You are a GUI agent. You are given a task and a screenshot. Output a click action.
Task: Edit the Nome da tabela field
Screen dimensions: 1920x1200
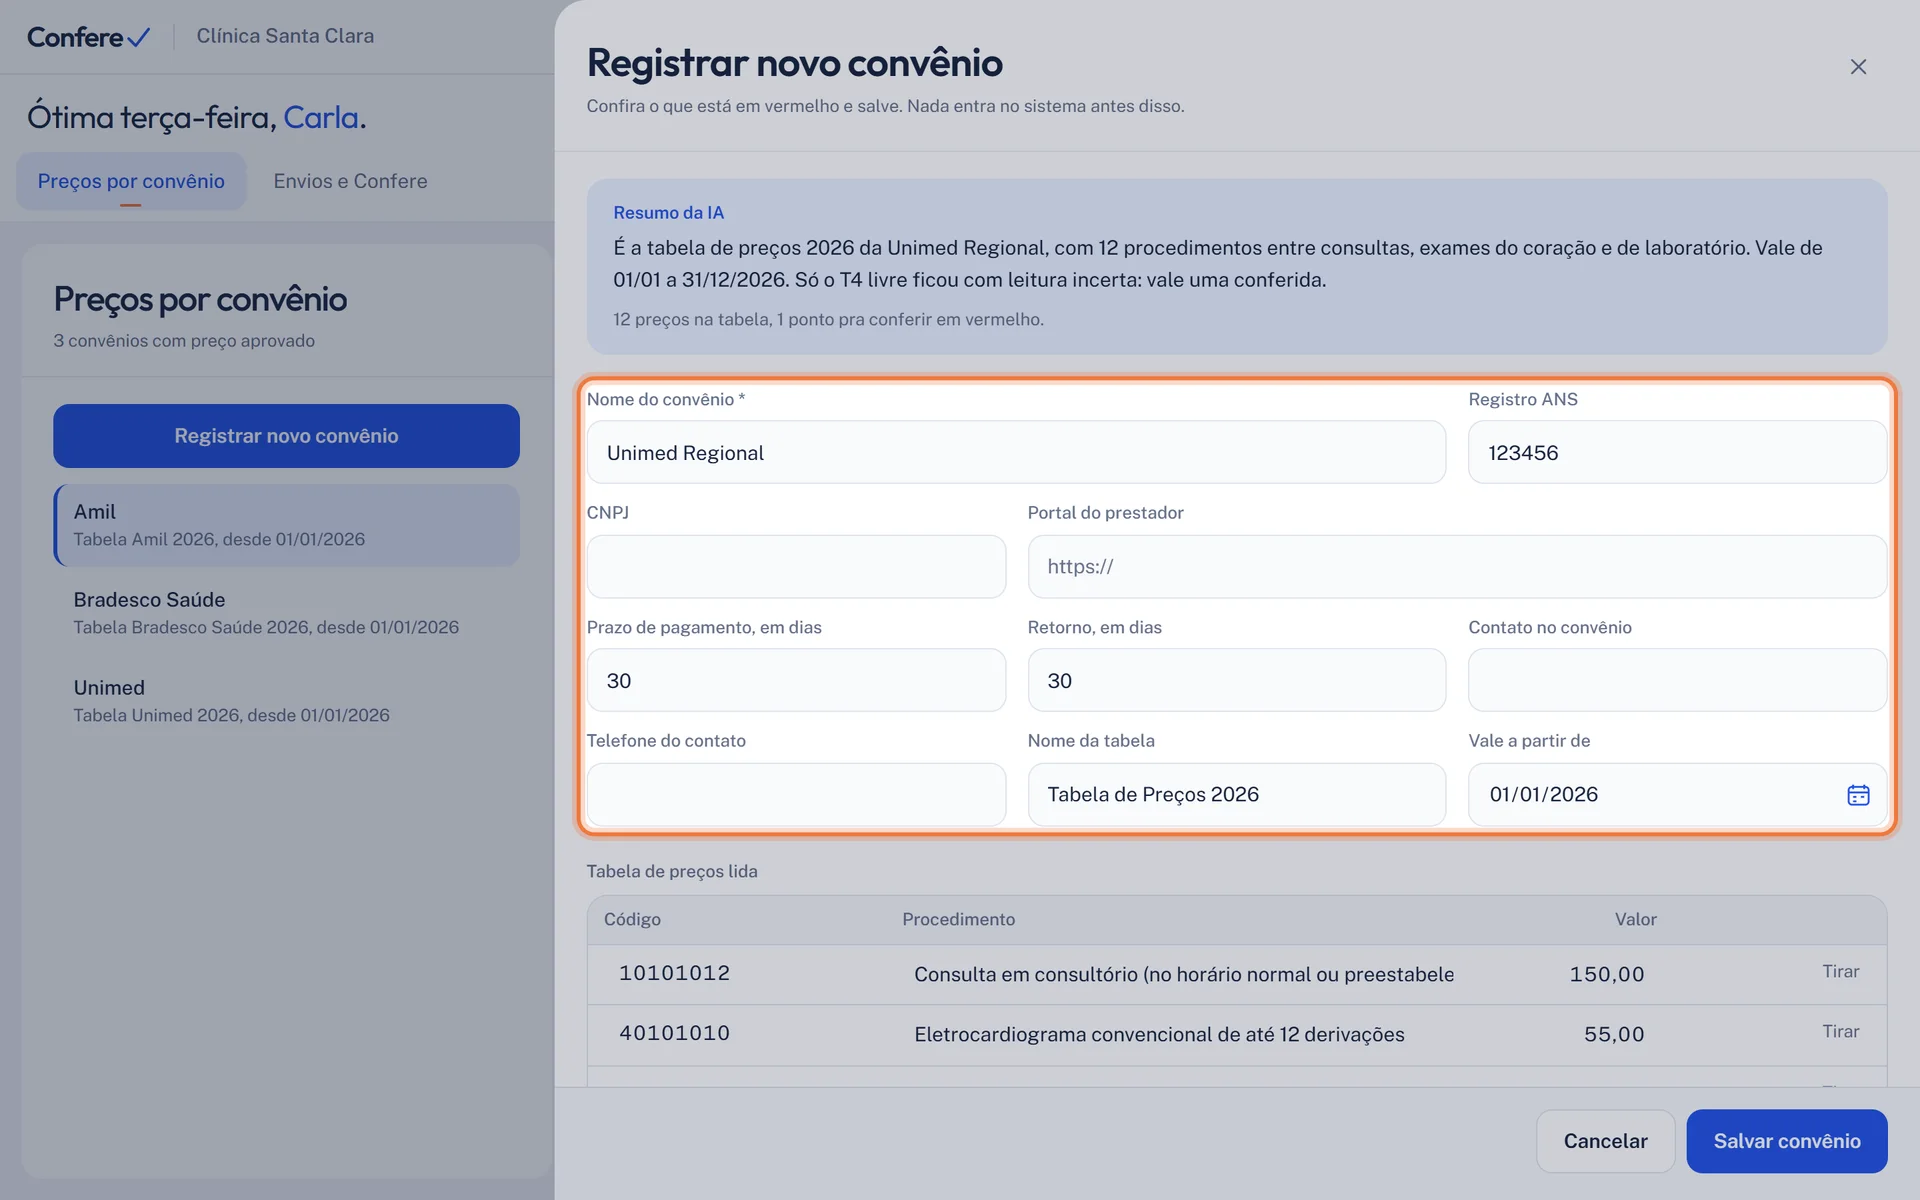point(1237,795)
